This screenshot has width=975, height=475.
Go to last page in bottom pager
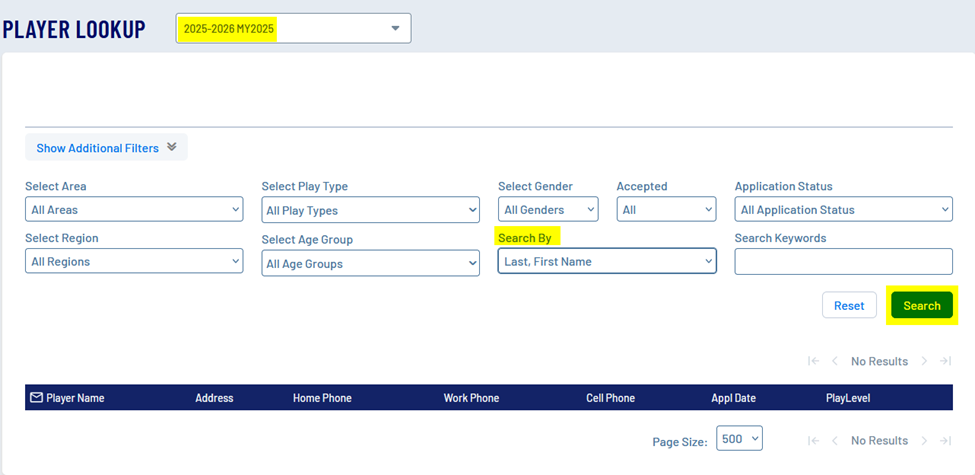[945, 440]
